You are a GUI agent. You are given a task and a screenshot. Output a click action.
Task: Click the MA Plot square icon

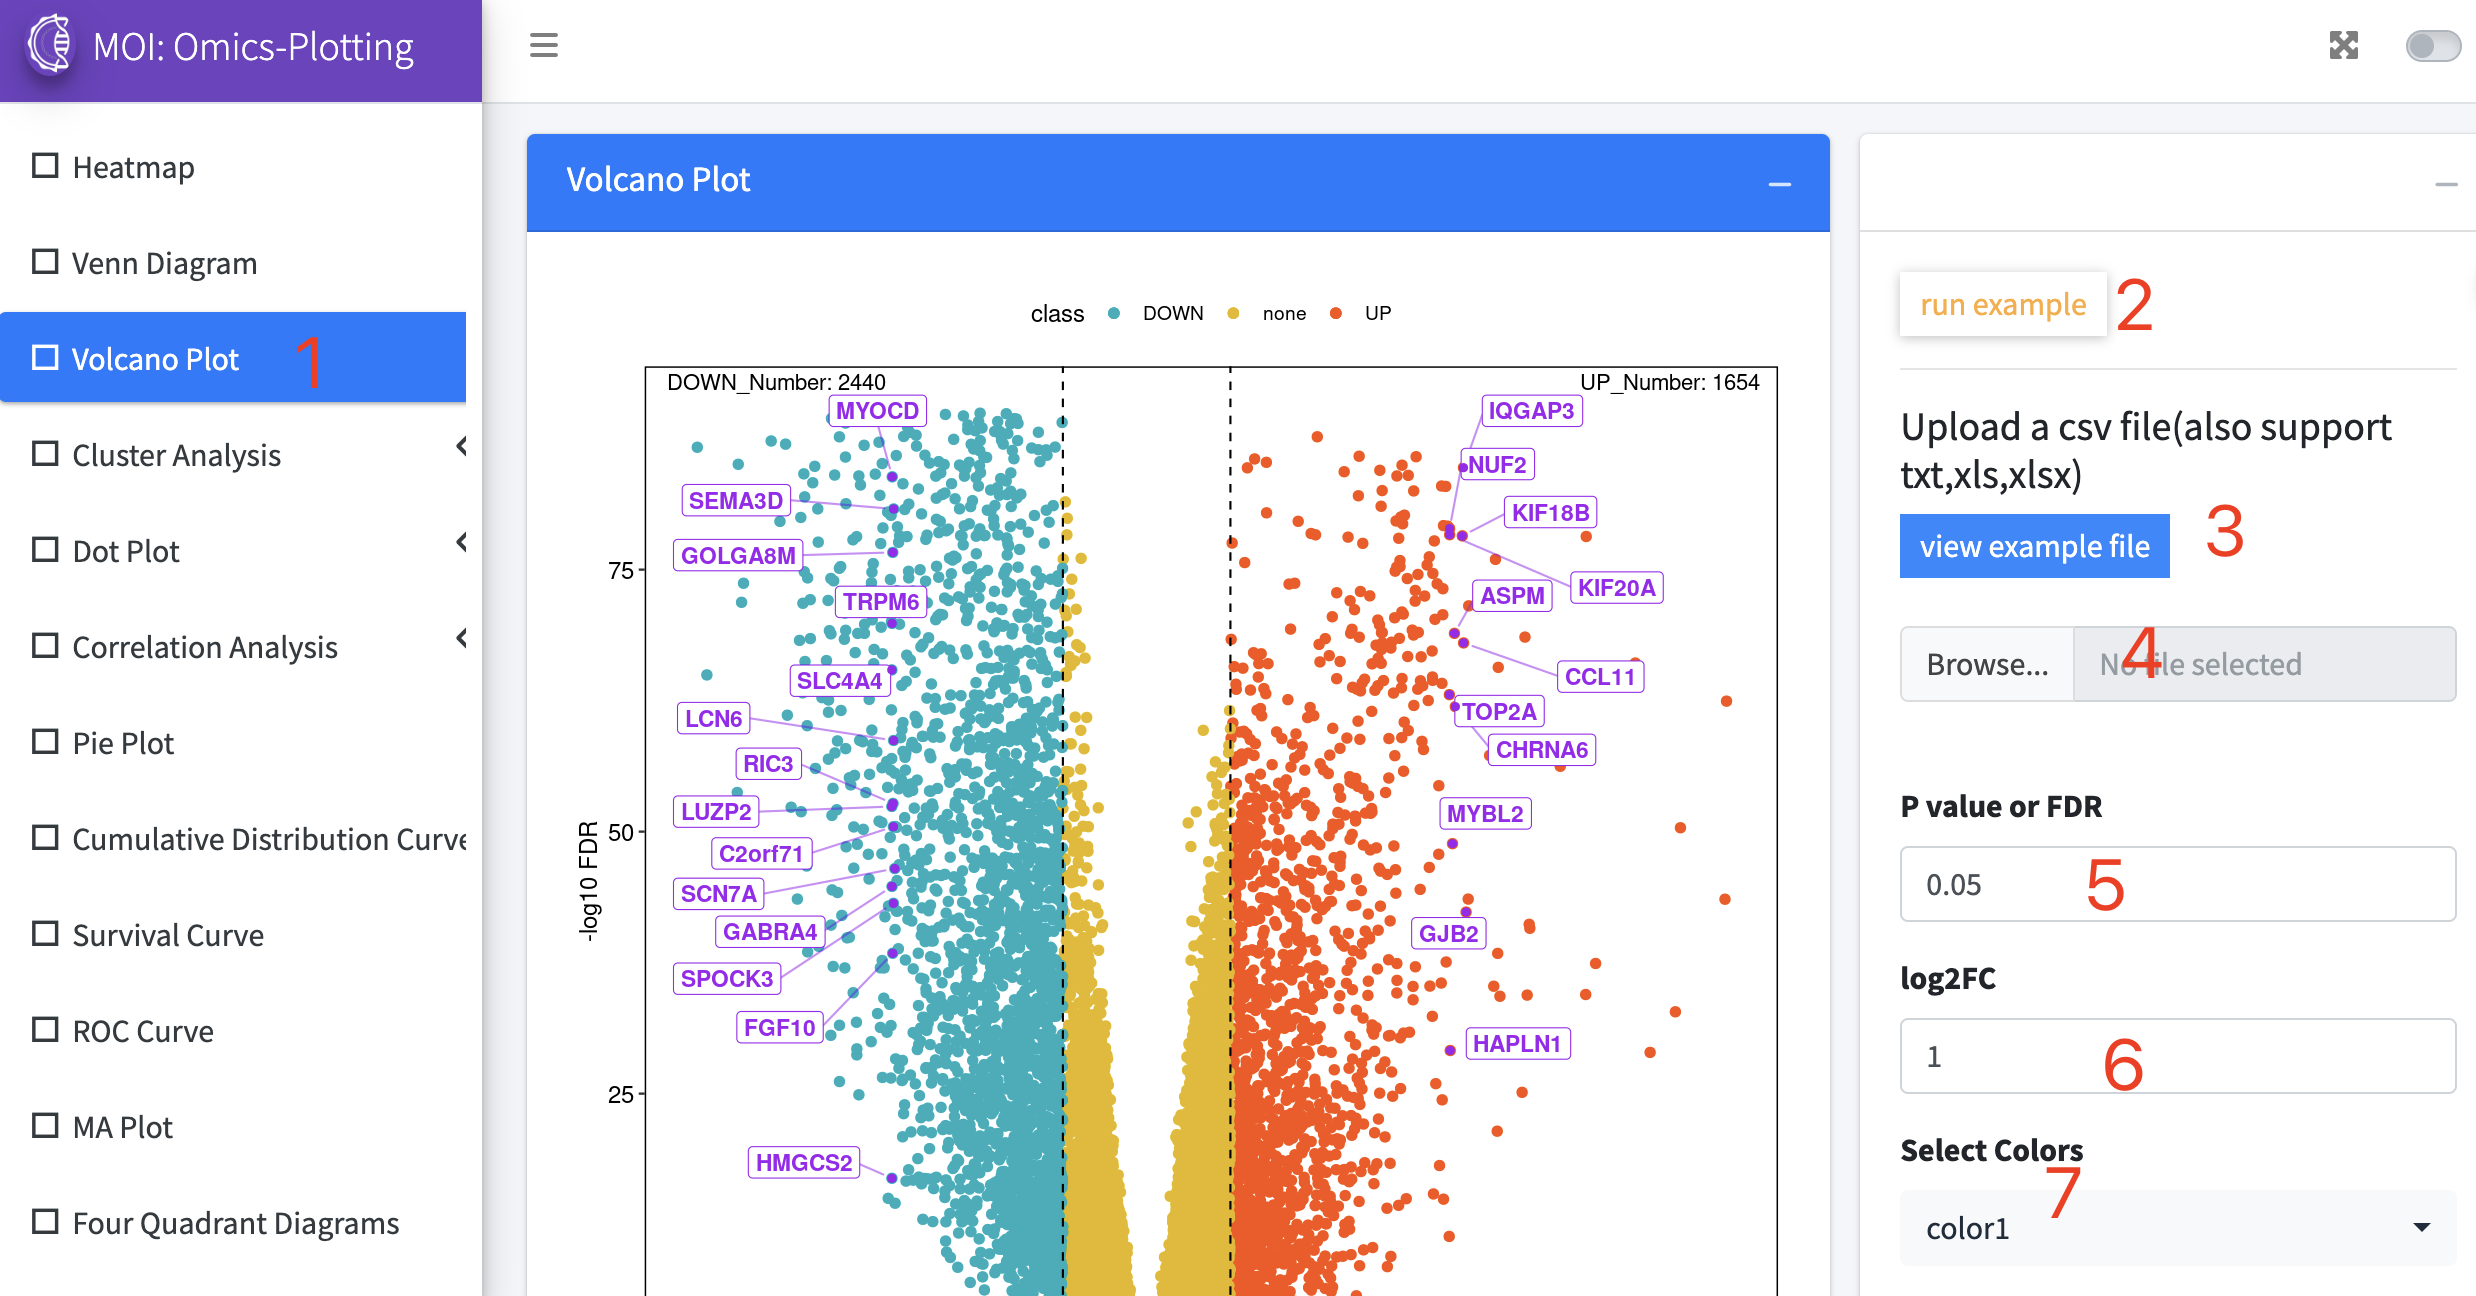[x=45, y=1125]
